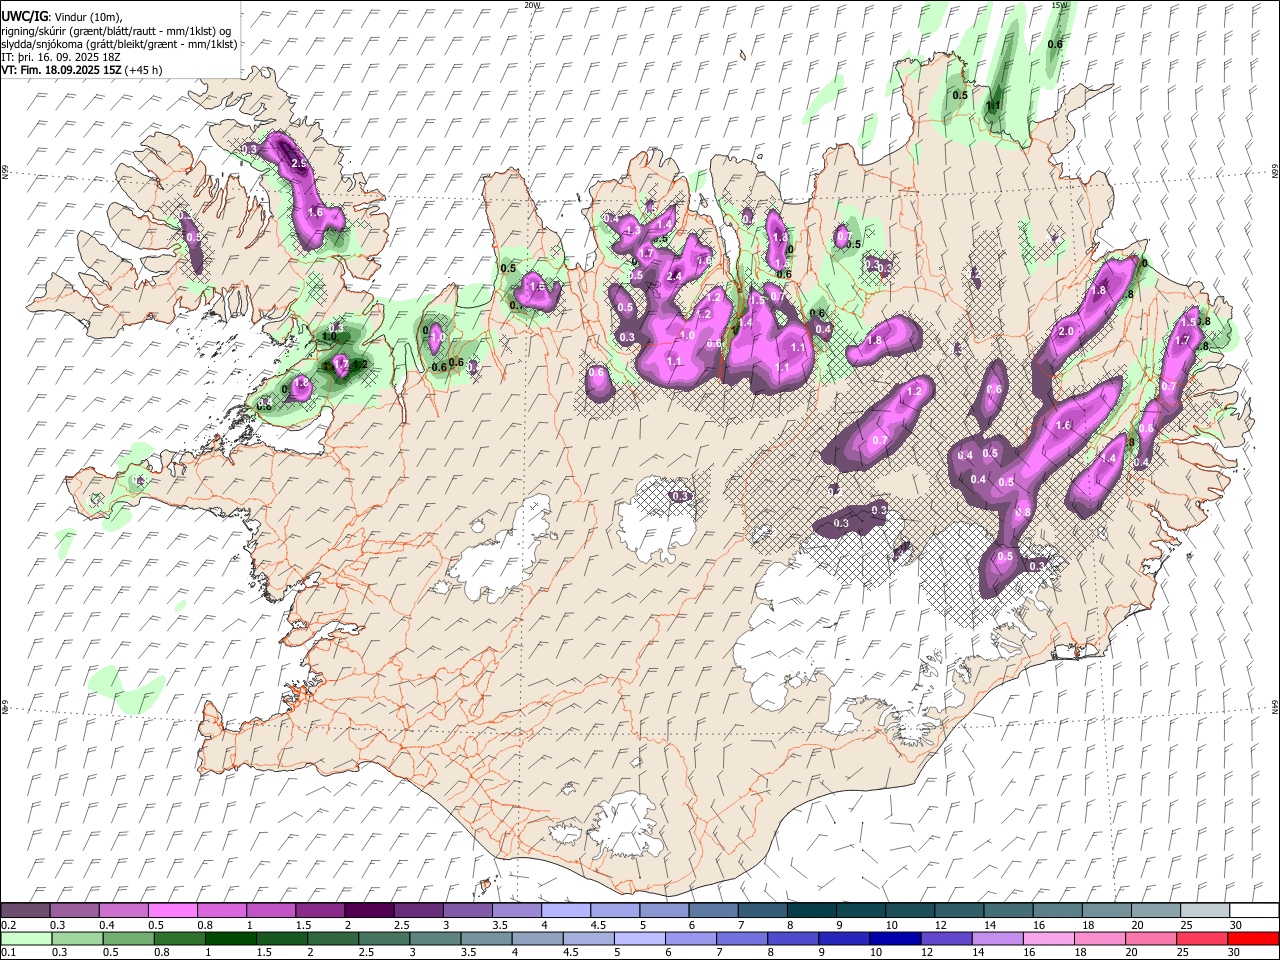Click the 'Vindur (10m)' label

(86, 16)
